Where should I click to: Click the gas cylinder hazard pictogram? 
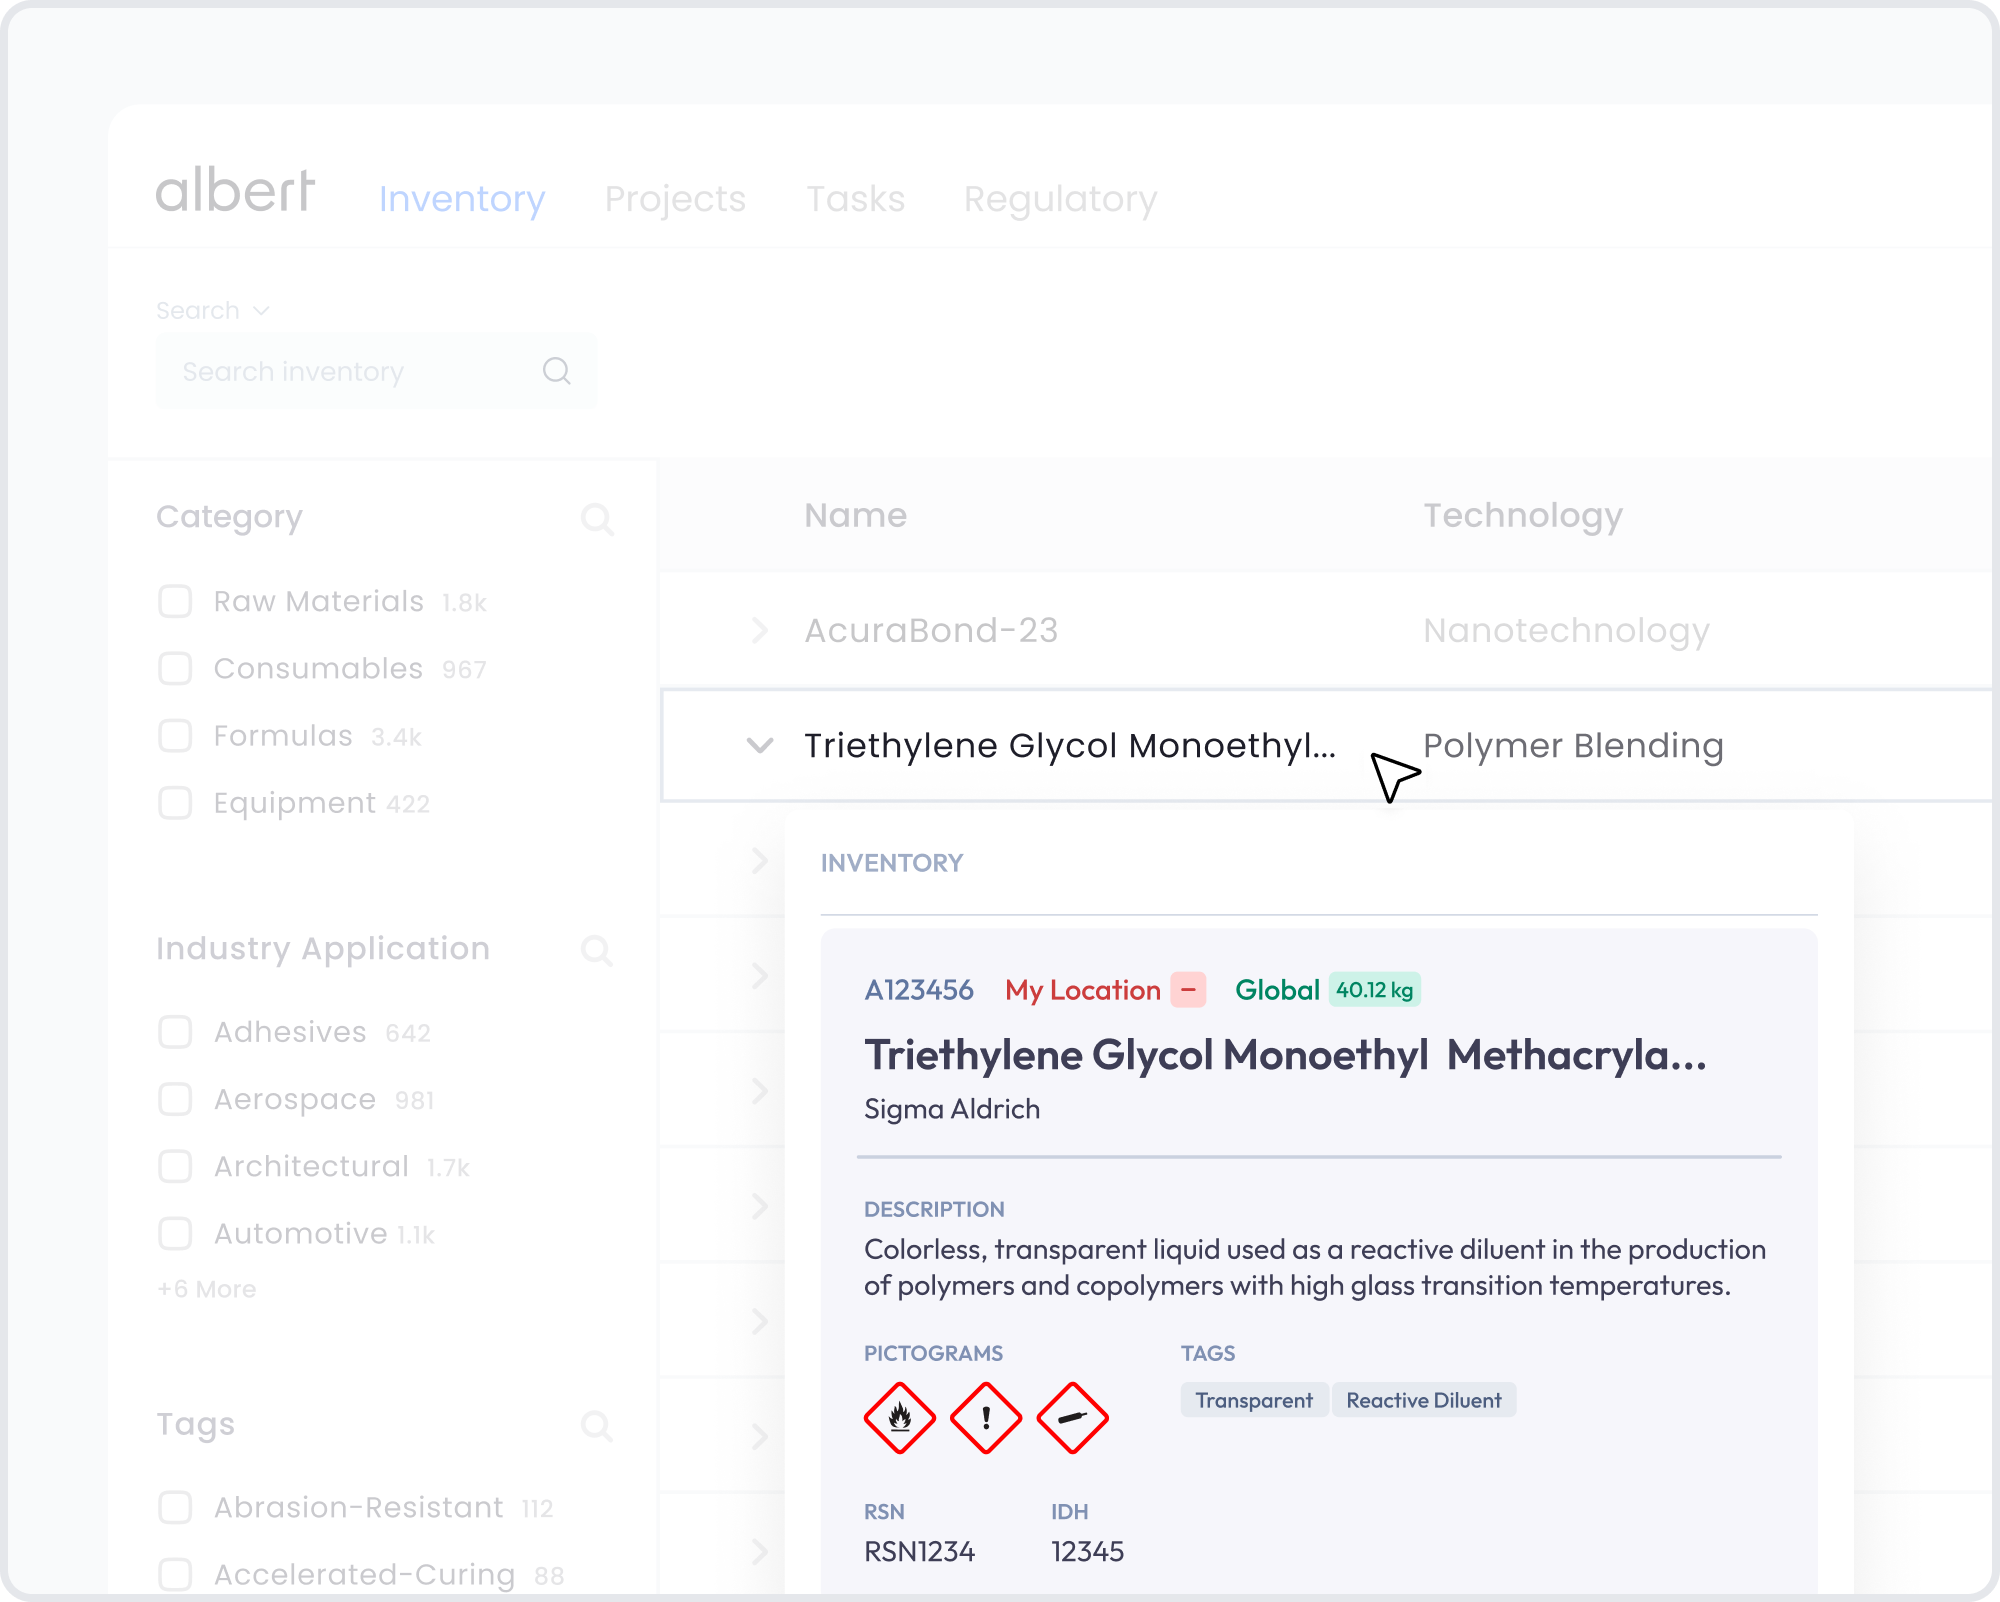coord(1072,1418)
